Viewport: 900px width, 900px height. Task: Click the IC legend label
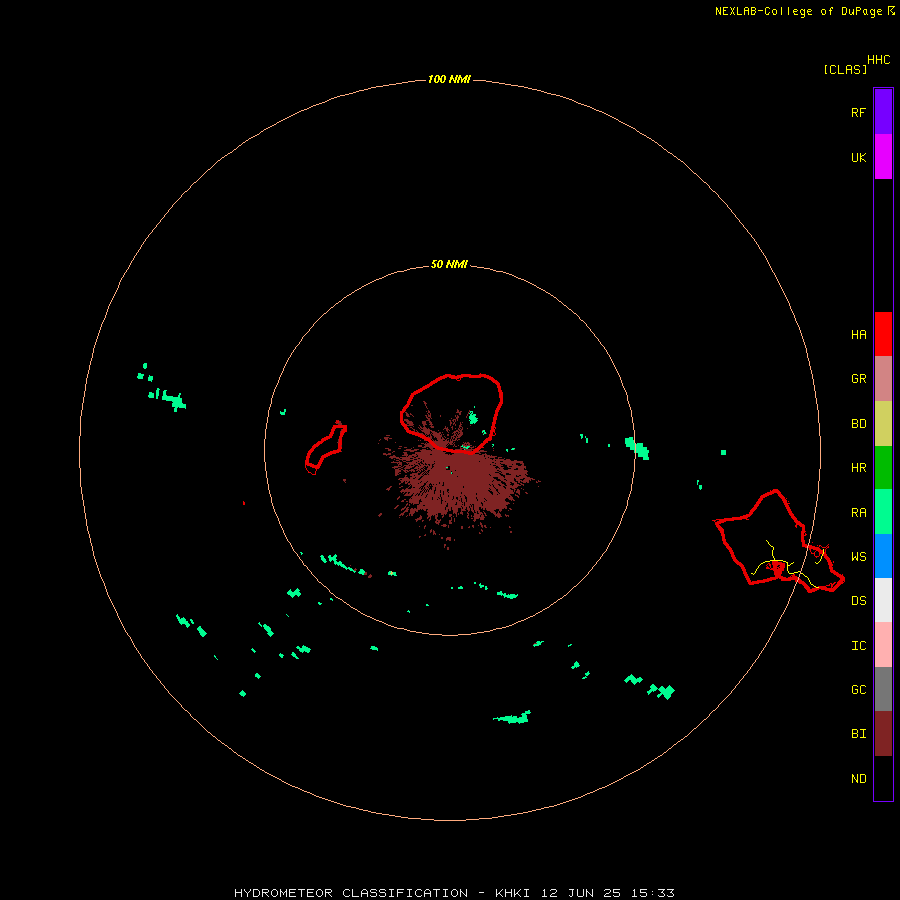pyautogui.click(x=858, y=646)
